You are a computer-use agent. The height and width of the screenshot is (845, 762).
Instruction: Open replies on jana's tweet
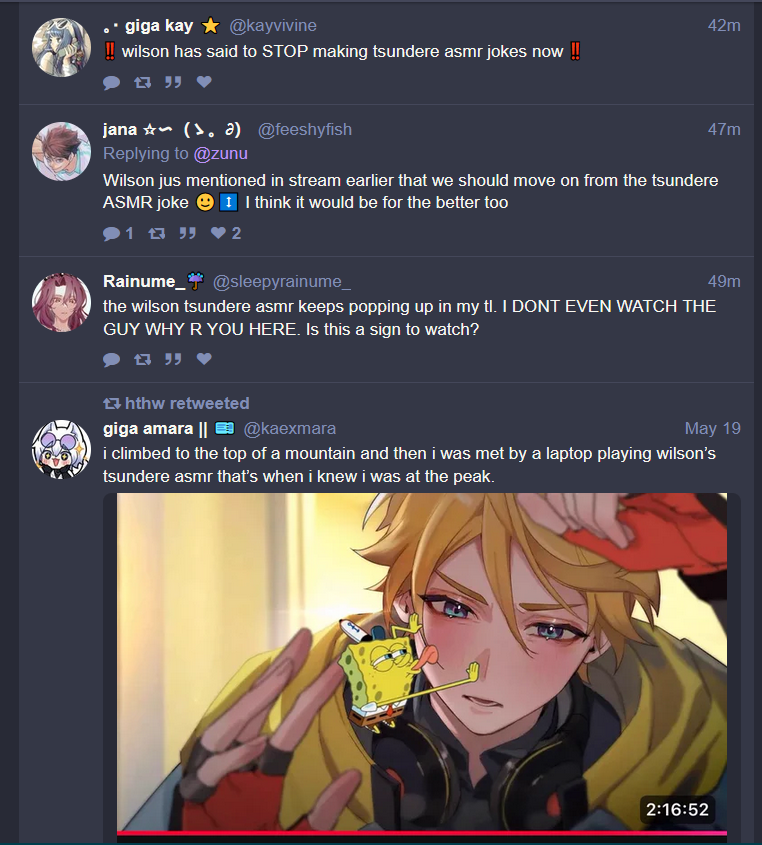(118, 233)
